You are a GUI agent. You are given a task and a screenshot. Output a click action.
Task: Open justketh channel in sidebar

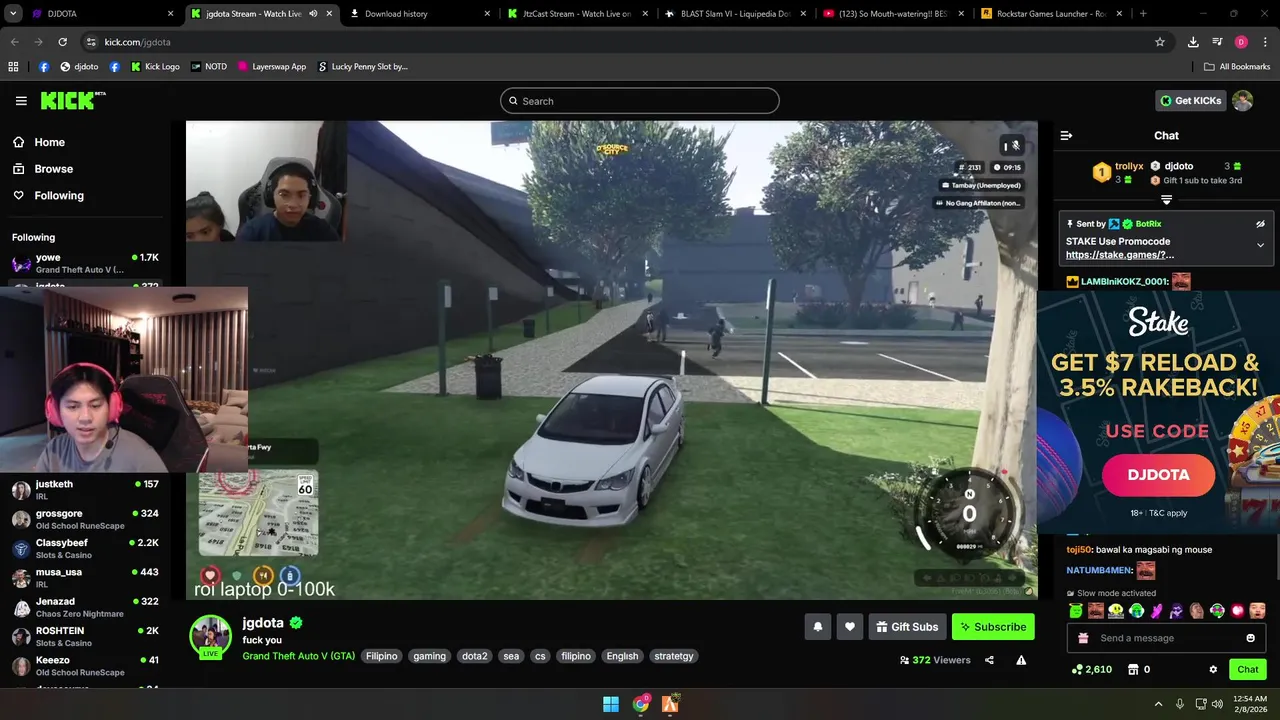85,489
